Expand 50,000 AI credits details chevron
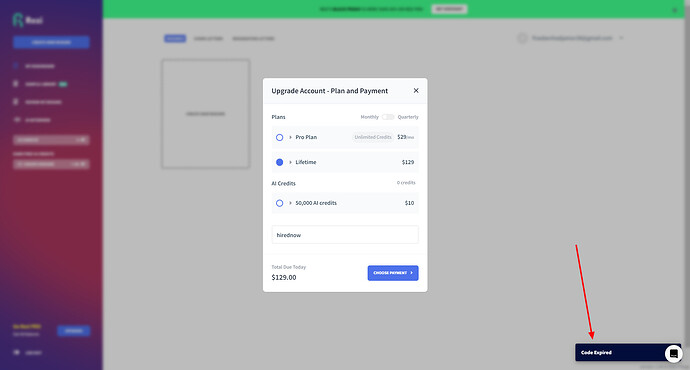 290,203
